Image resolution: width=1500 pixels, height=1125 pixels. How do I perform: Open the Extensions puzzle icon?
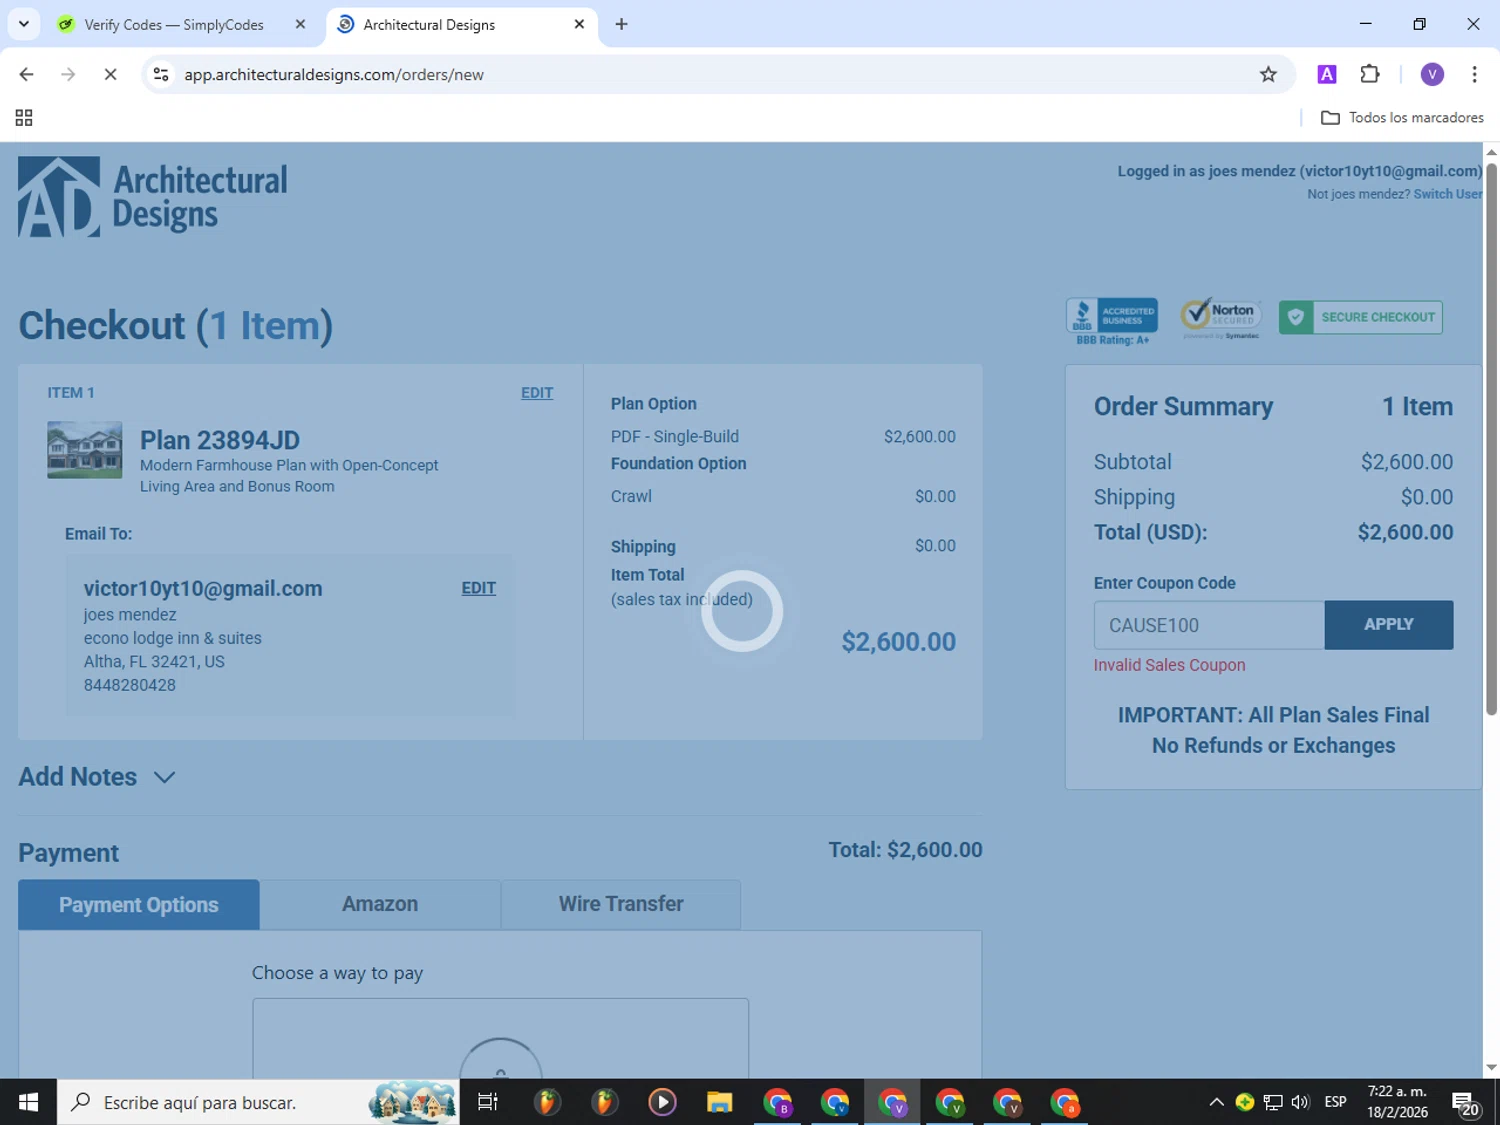click(x=1370, y=74)
